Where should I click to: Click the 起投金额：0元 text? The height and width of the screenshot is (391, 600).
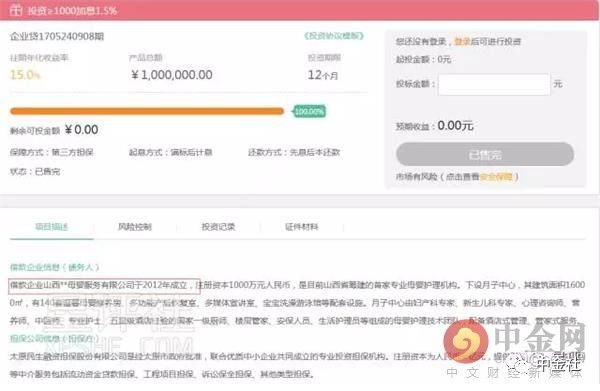click(x=423, y=59)
